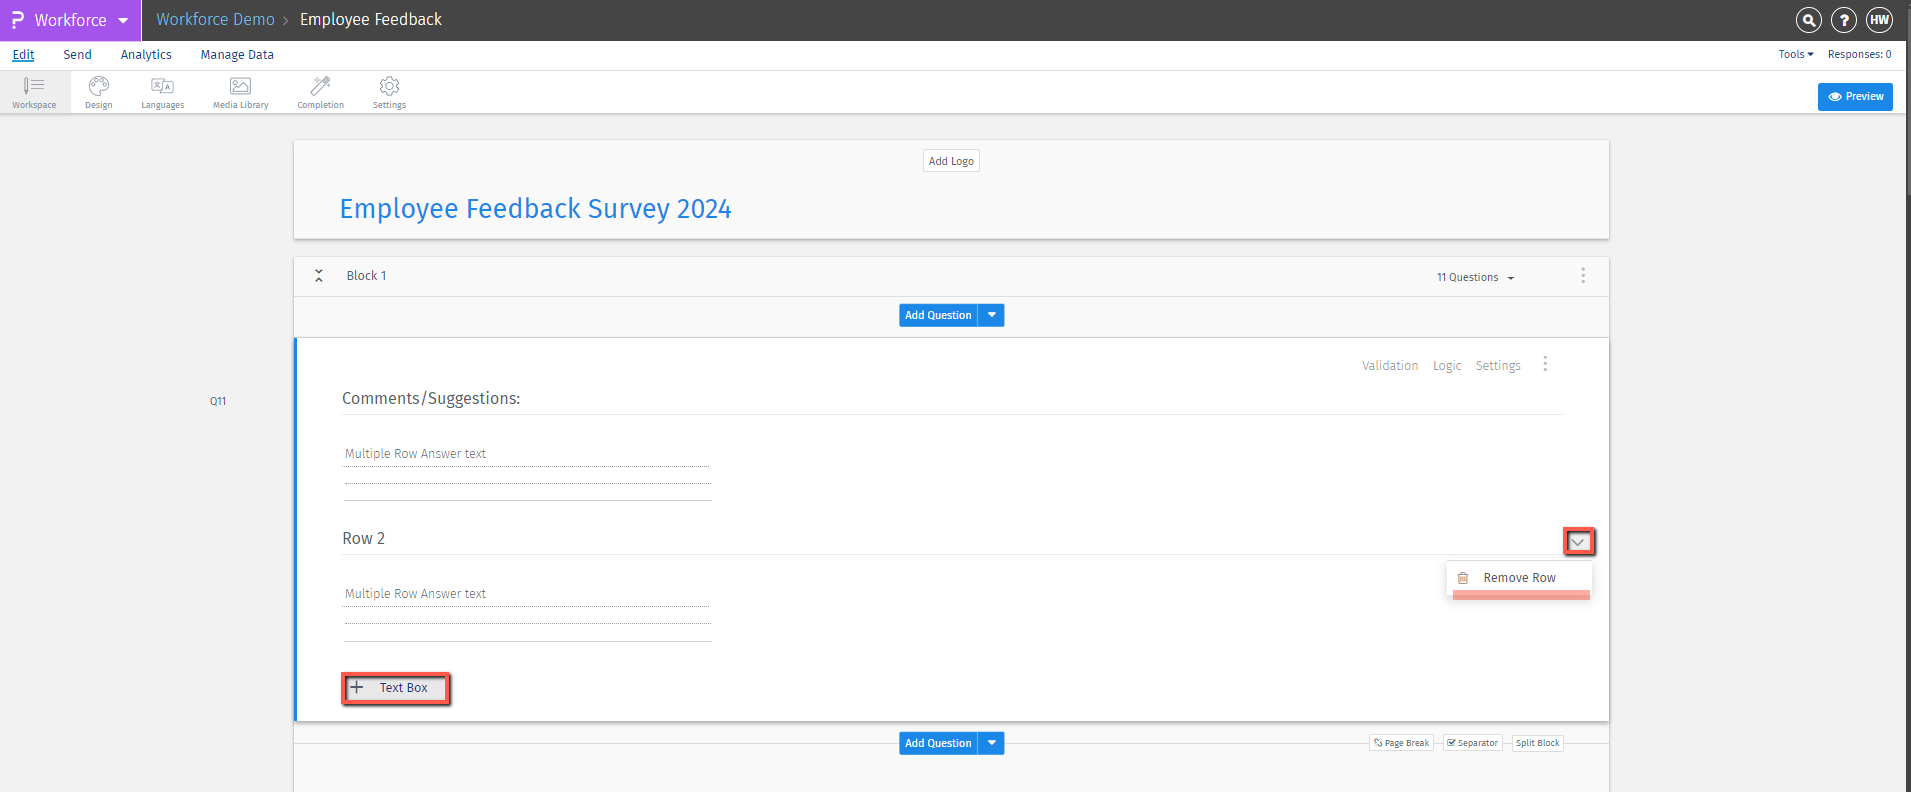This screenshot has width=1911, height=792.
Task: Click the Add Logo button
Action: point(951,161)
